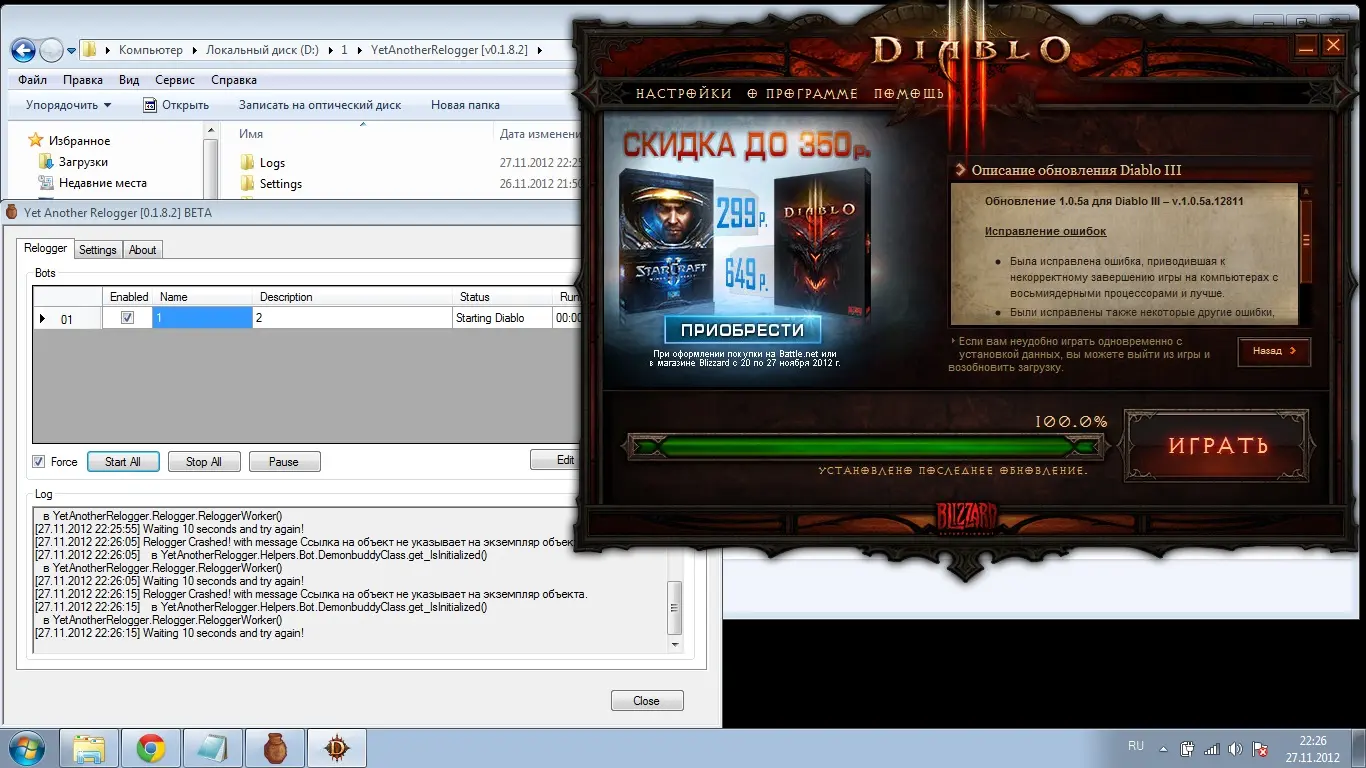Click the log scrollbar down arrow
Screen dimensions: 1366x768
pos(675,645)
